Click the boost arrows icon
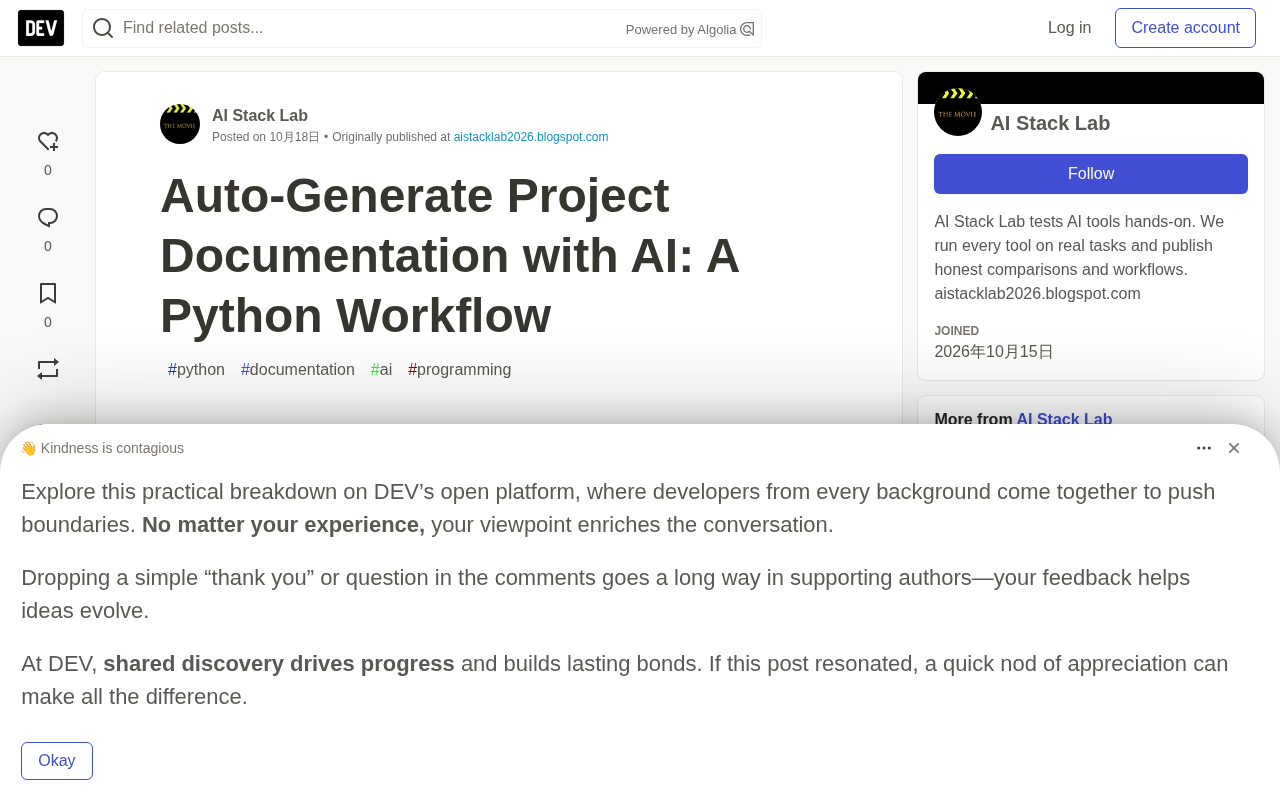Viewport: 1280px width, 800px height. (48, 369)
